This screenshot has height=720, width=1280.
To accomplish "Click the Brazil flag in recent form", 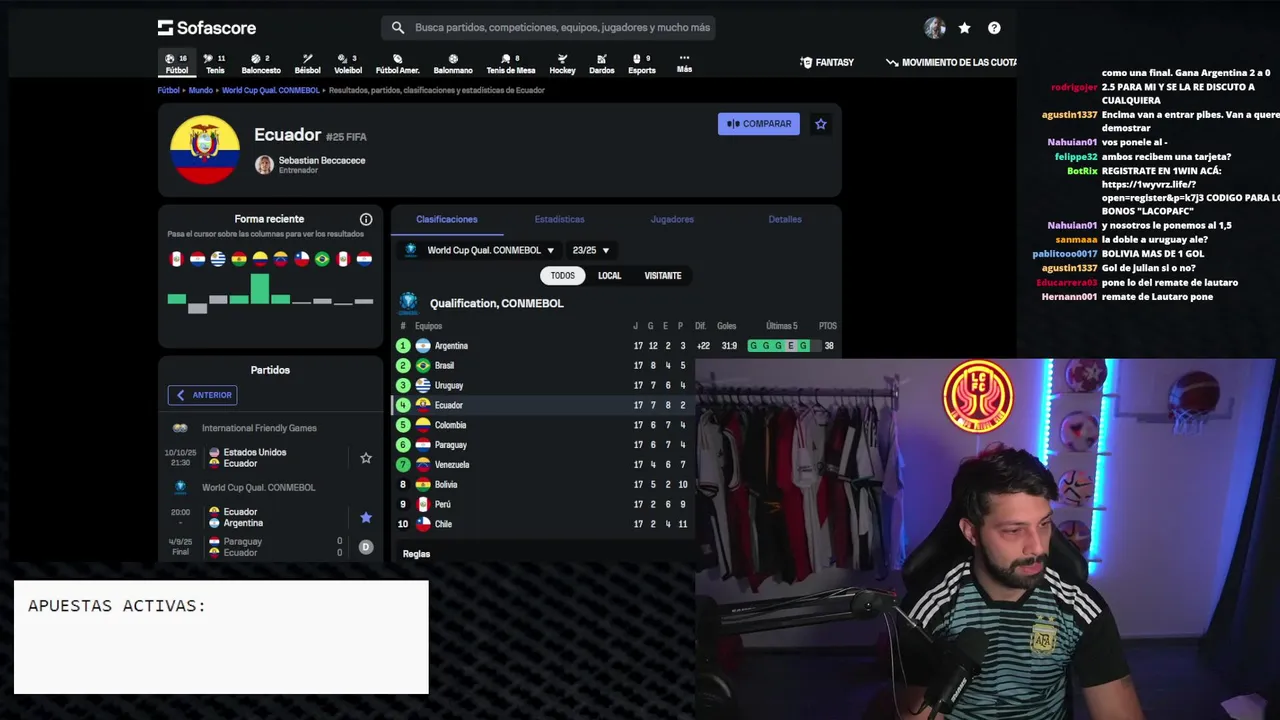I will pyautogui.click(x=322, y=259).
